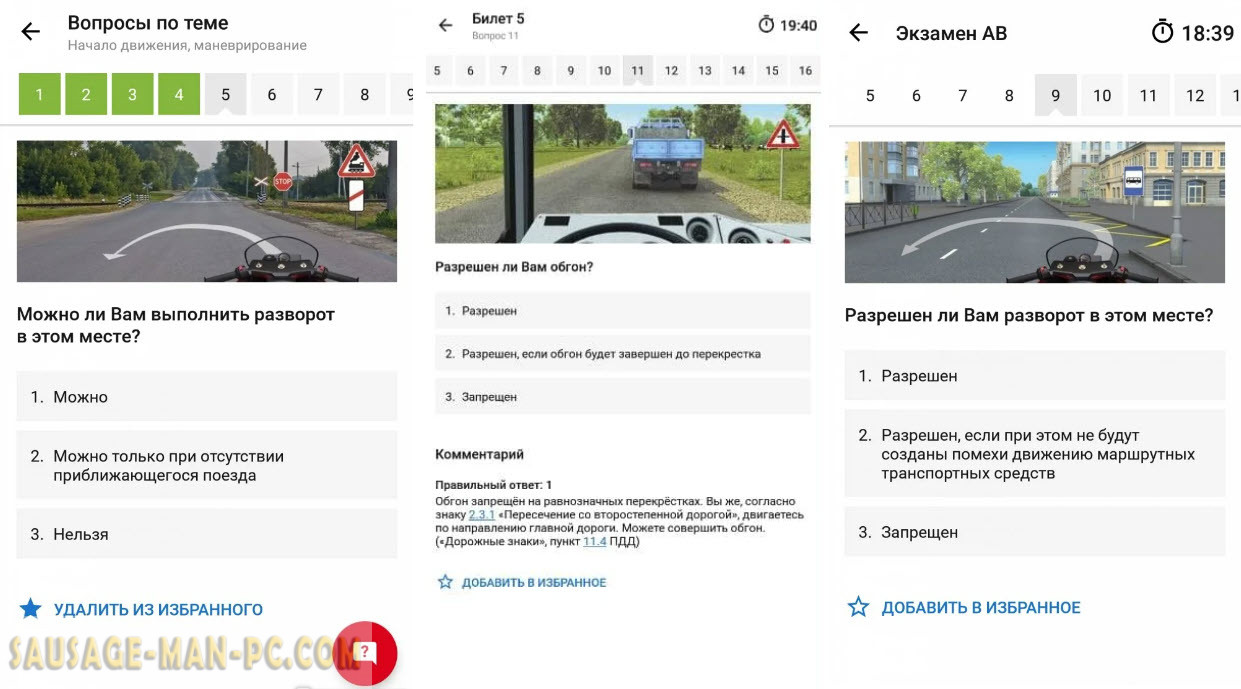Select 'Запрещен' in the Экзамен АВ question

tap(1034, 533)
